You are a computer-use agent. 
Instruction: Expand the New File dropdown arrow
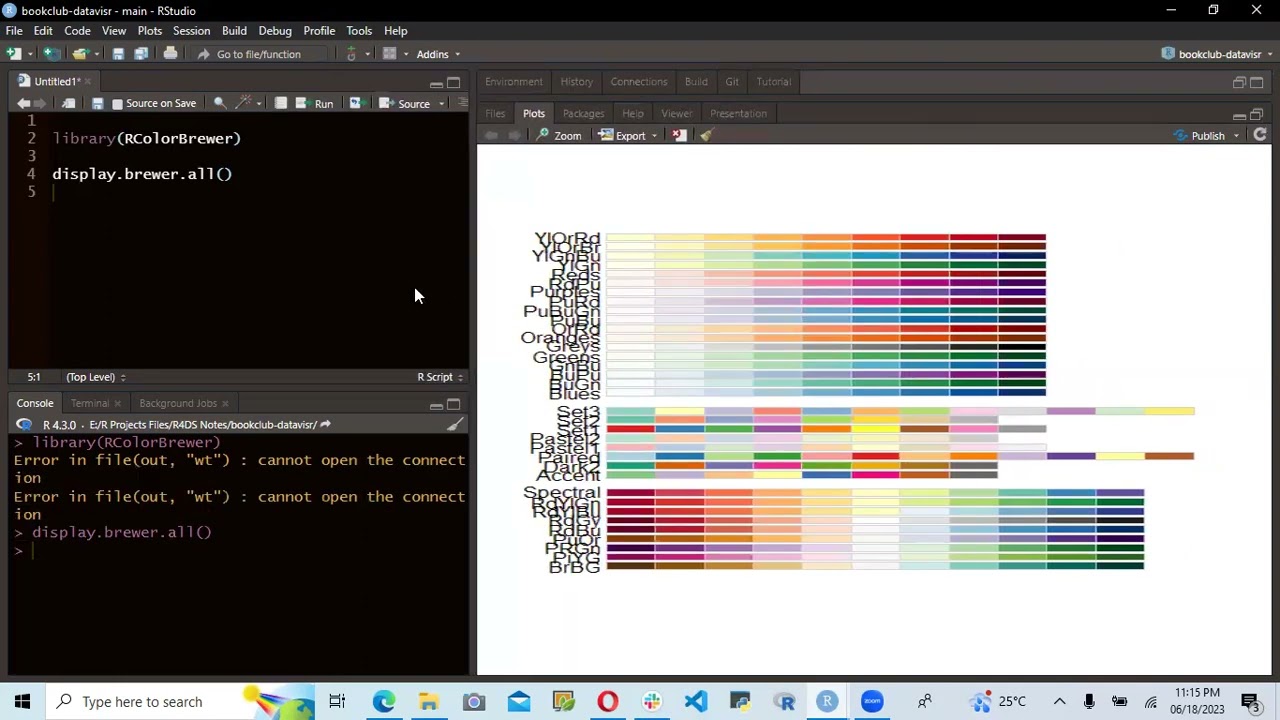coord(30,54)
